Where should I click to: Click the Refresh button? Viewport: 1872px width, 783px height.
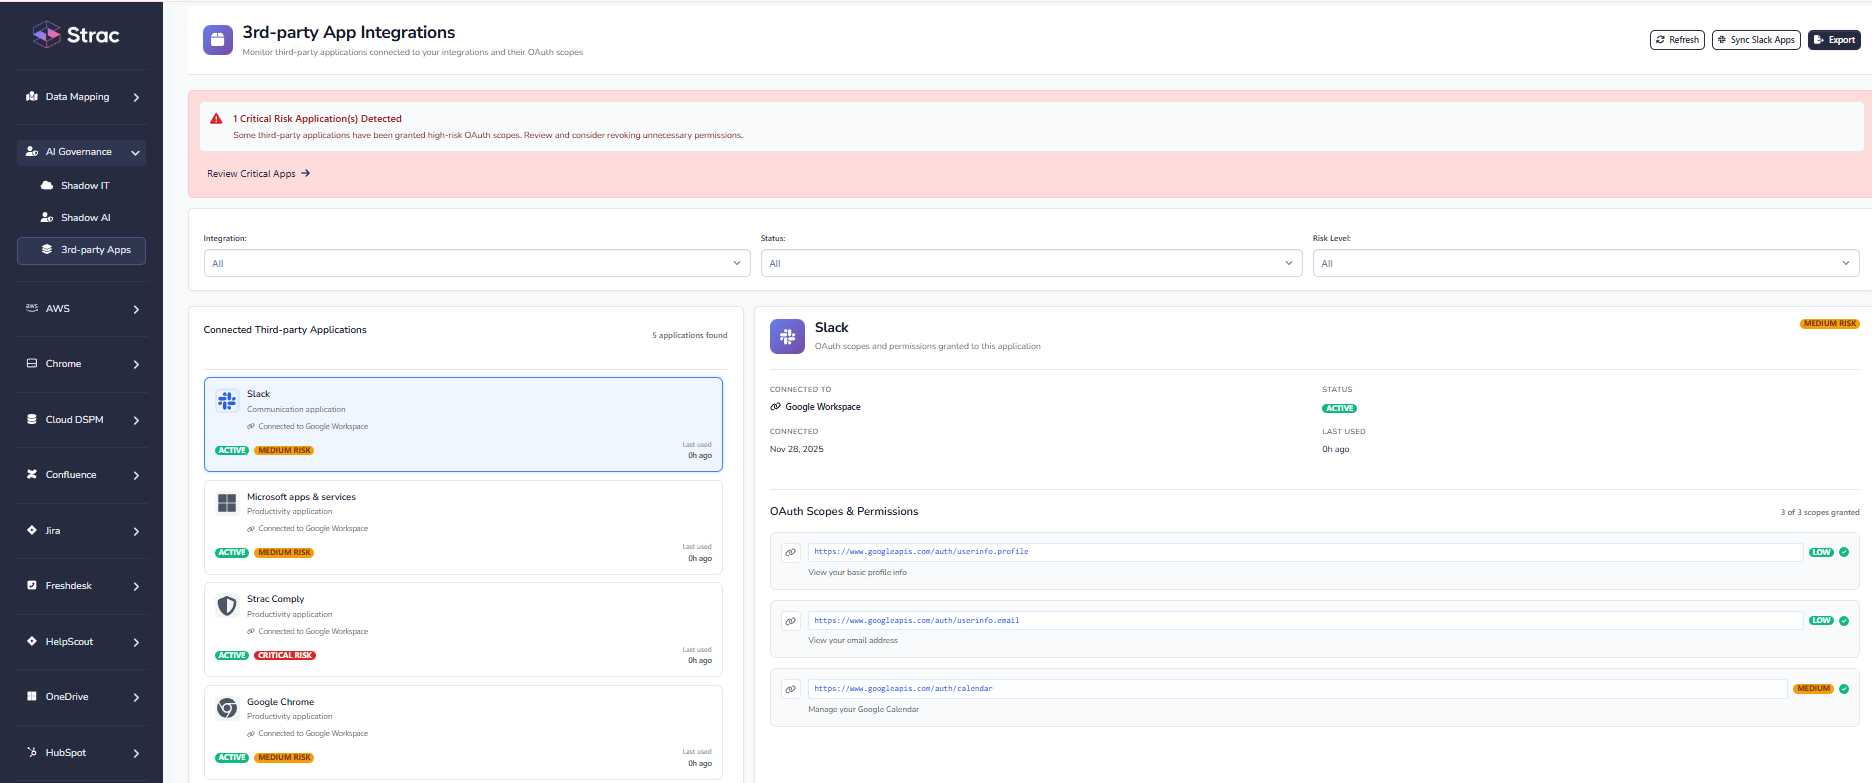[1677, 40]
